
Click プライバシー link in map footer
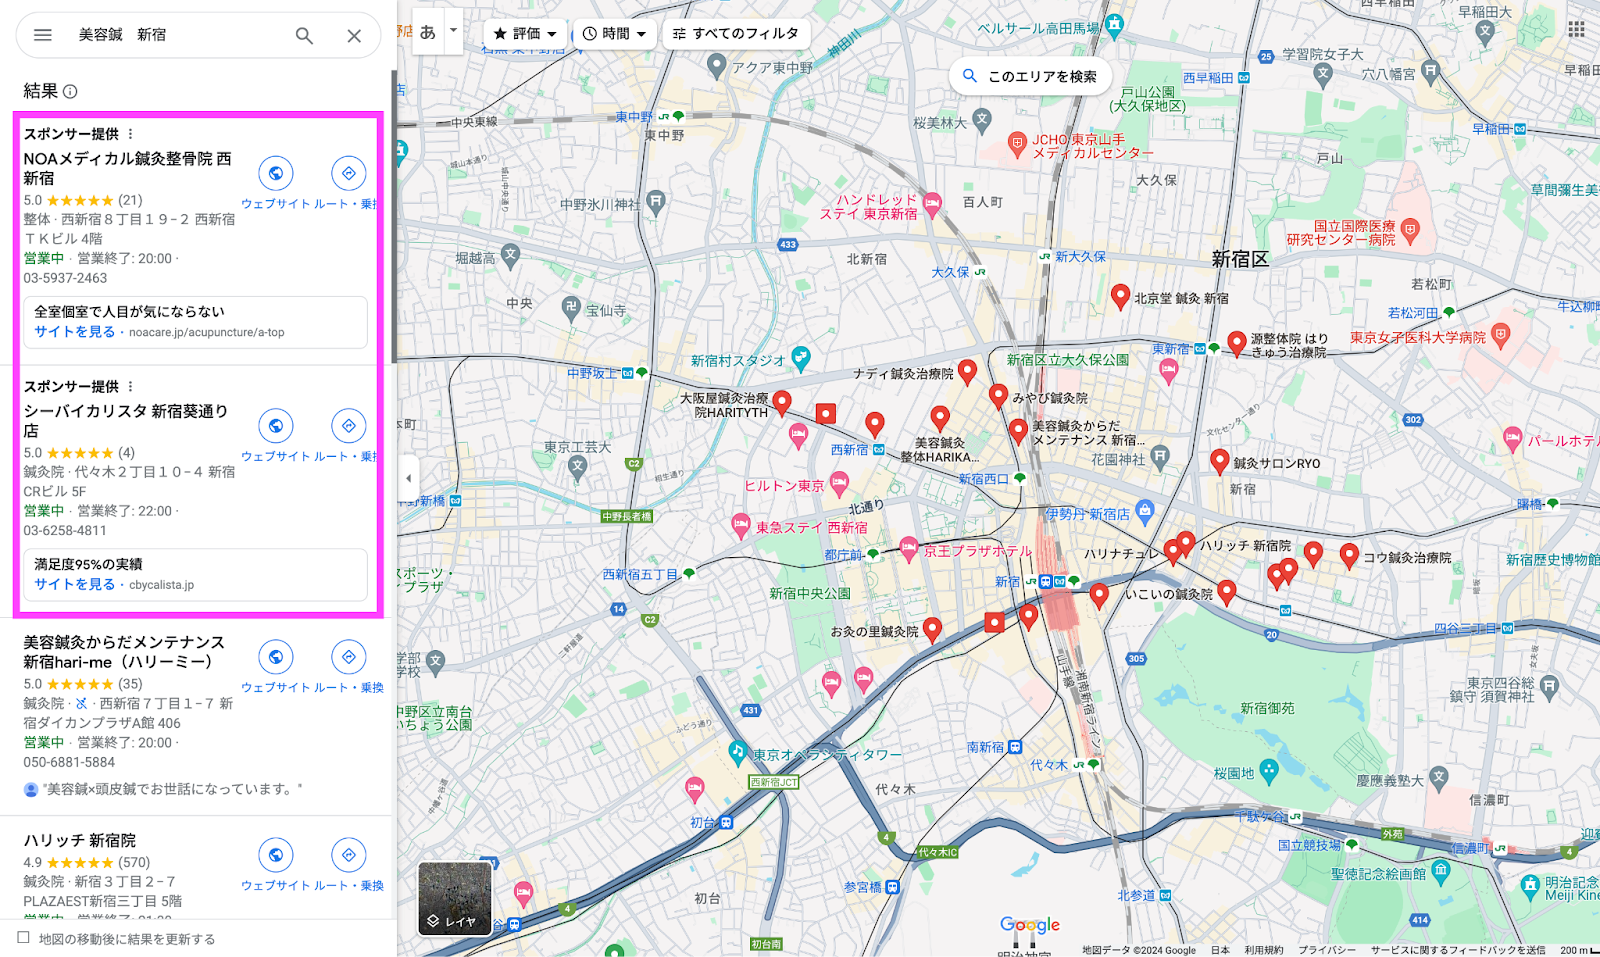(1327, 950)
